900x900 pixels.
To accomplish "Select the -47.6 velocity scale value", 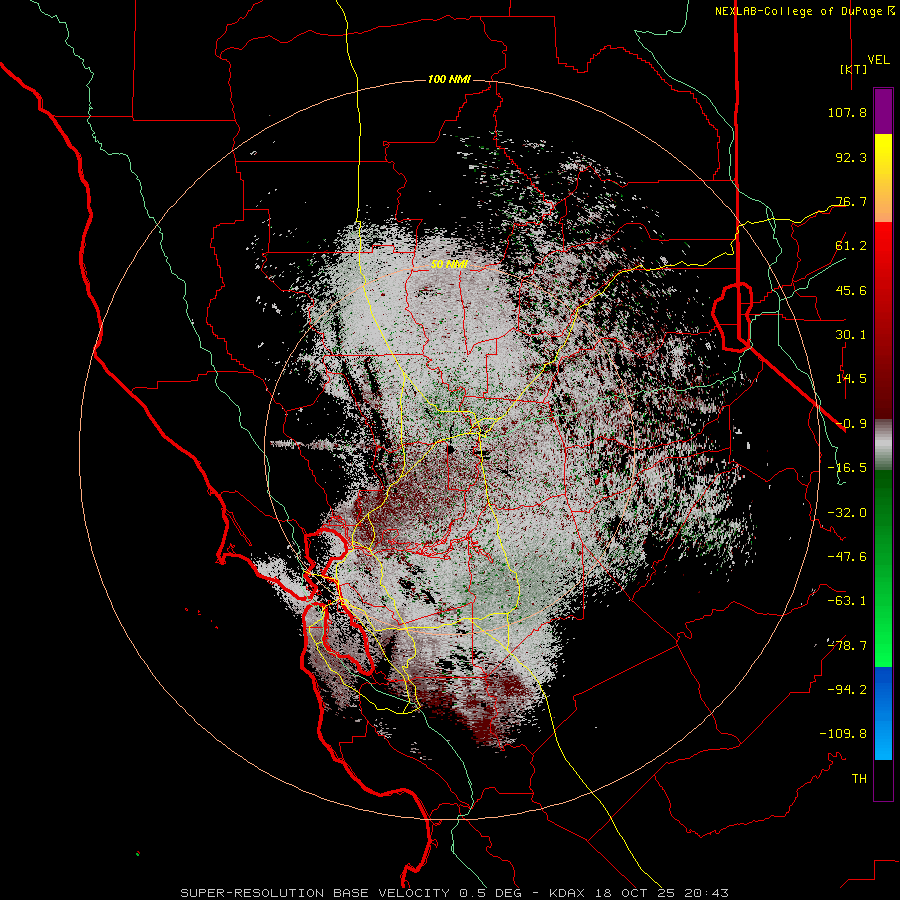I will (x=847, y=557).
